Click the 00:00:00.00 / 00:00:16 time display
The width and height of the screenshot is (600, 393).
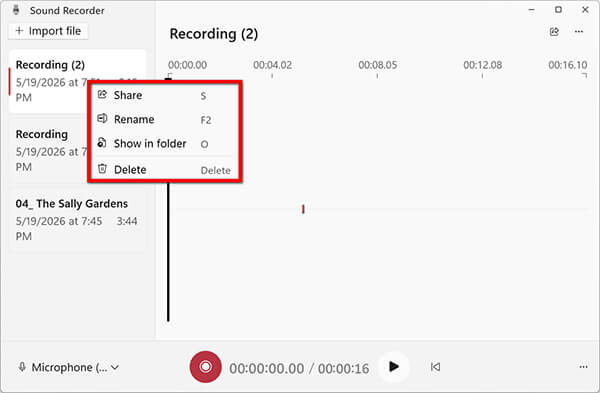point(299,369)
